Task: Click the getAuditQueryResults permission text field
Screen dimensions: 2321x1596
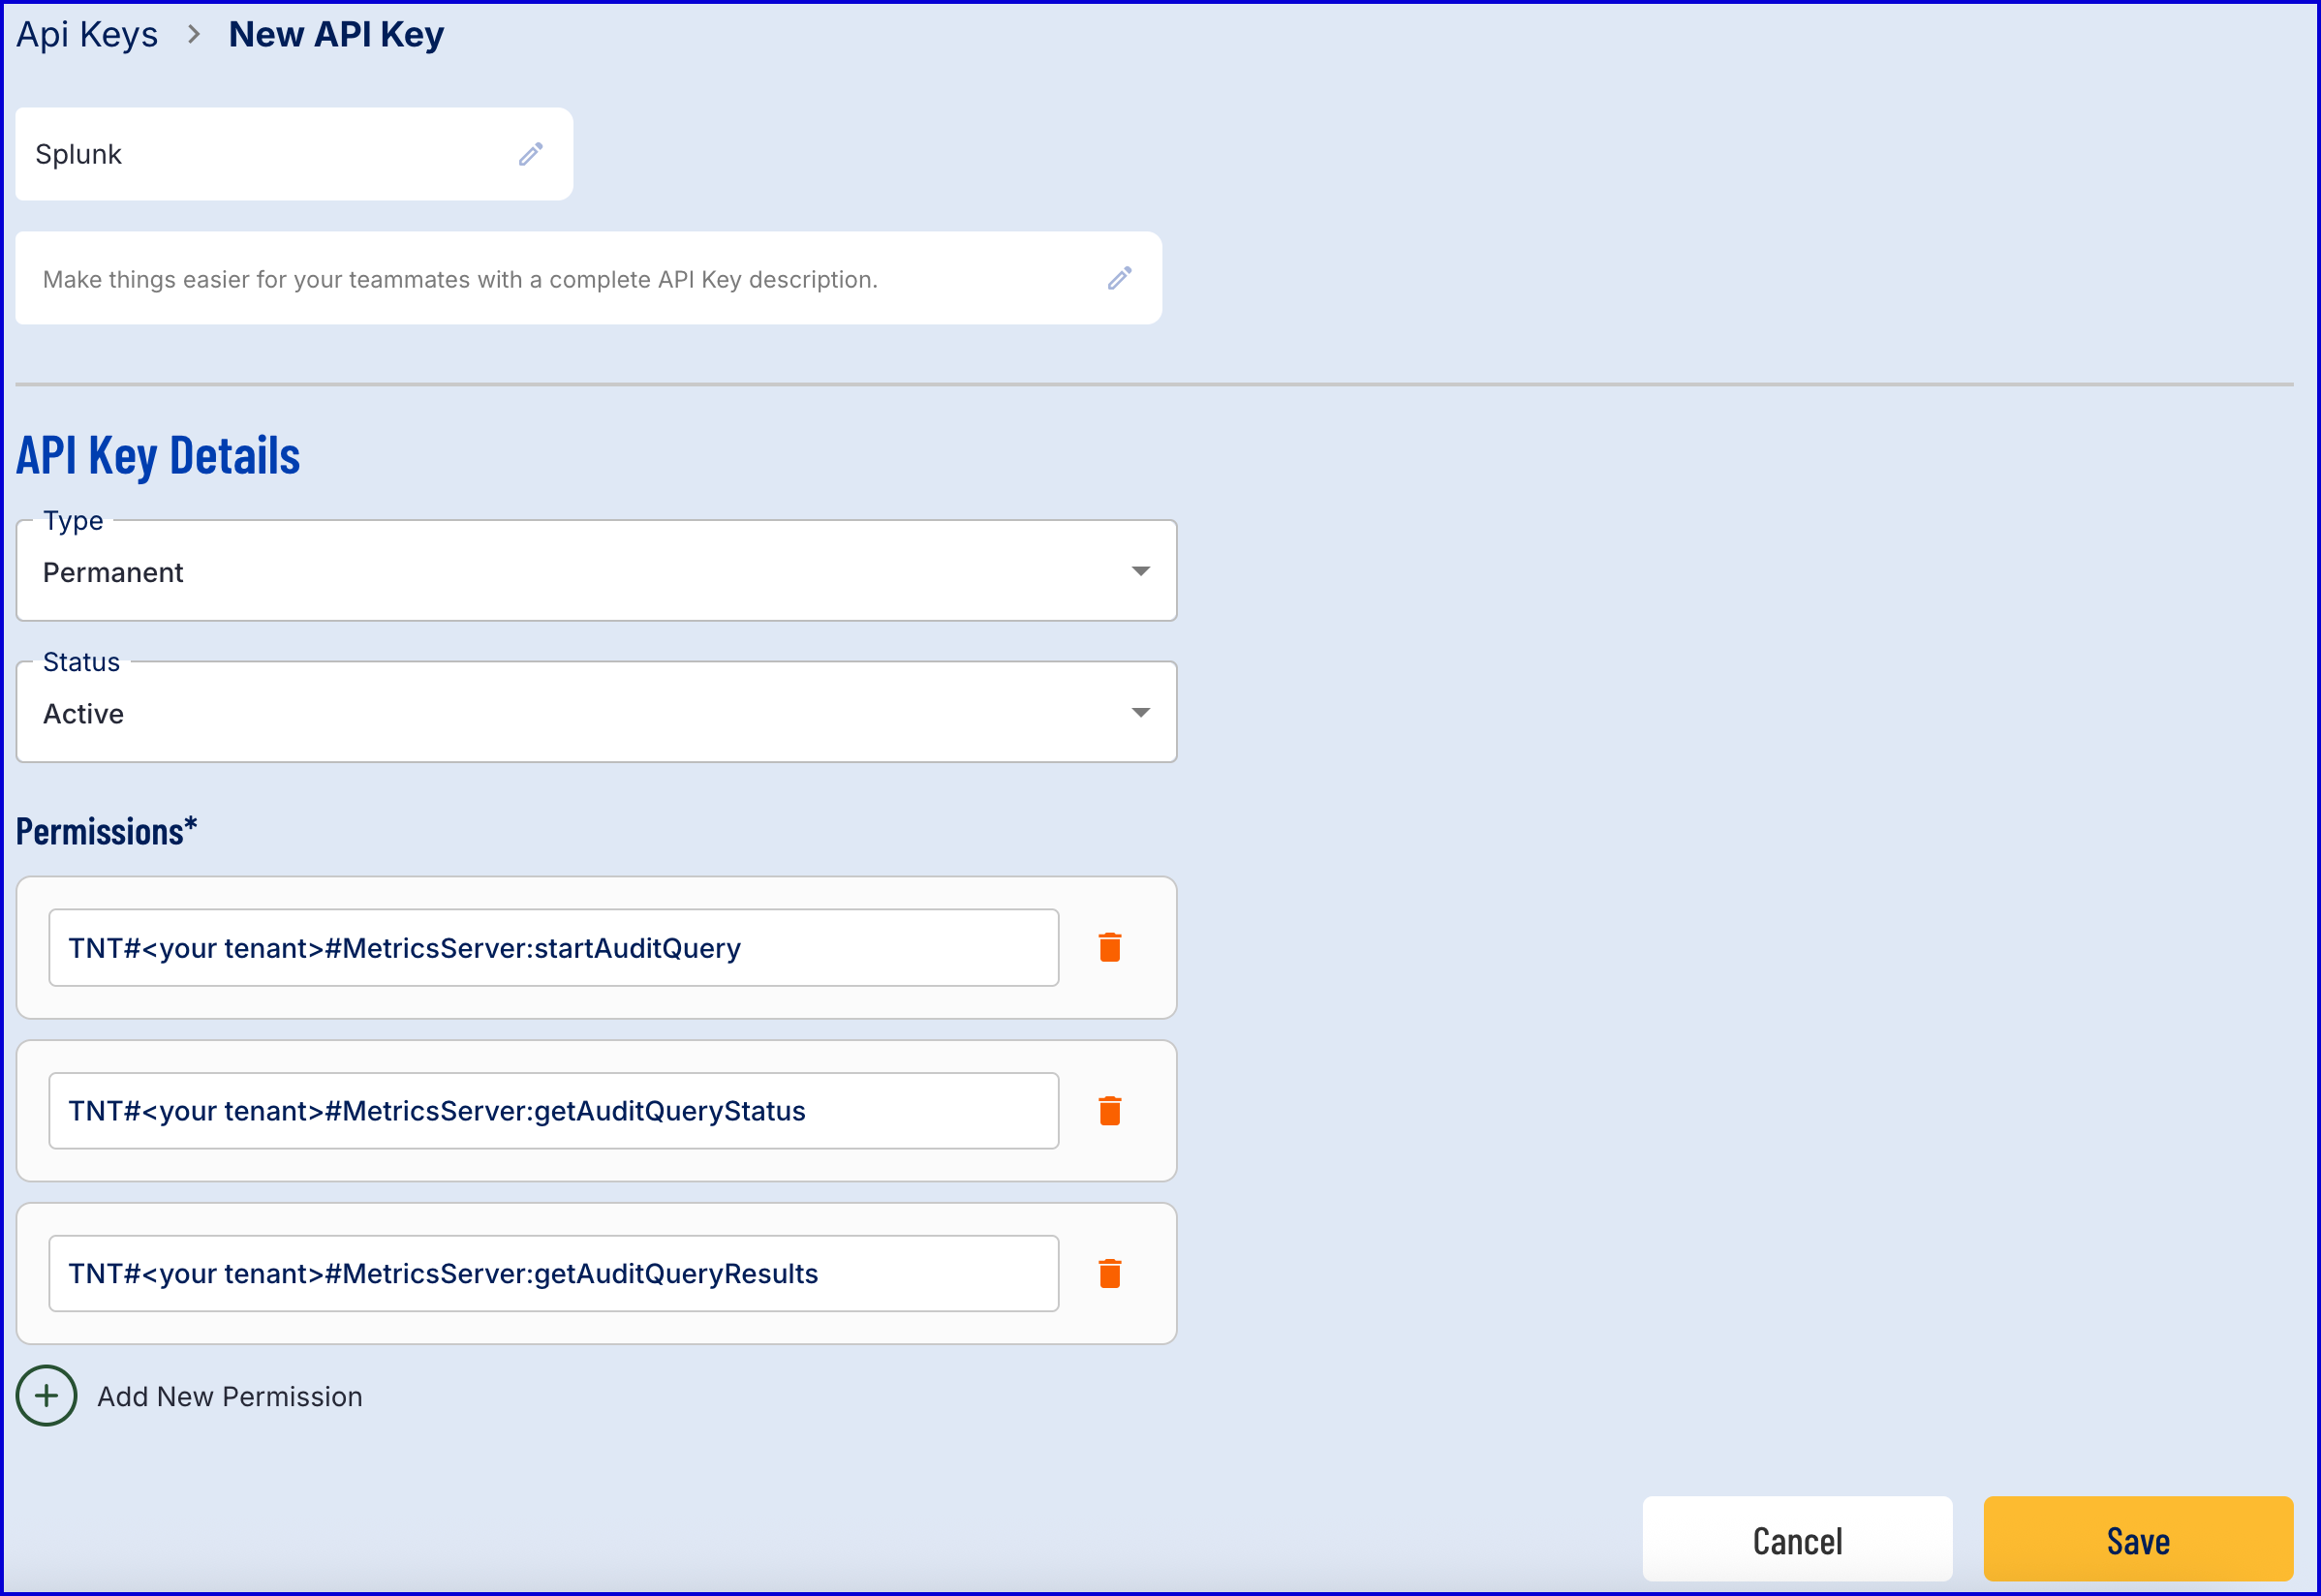Action: (553, 1274)
